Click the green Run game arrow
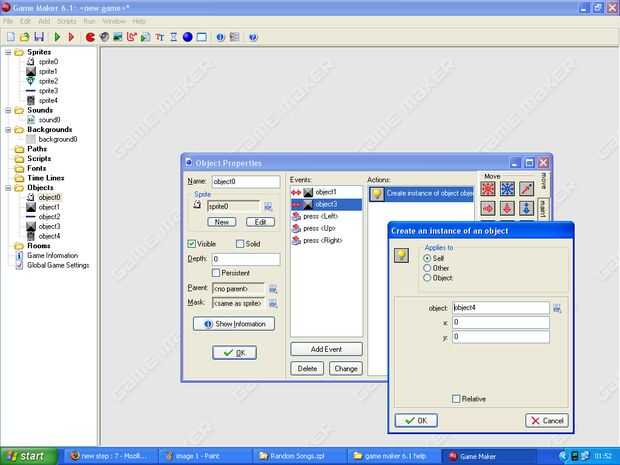Screen dimensions: 620x465 coord(57,37)
